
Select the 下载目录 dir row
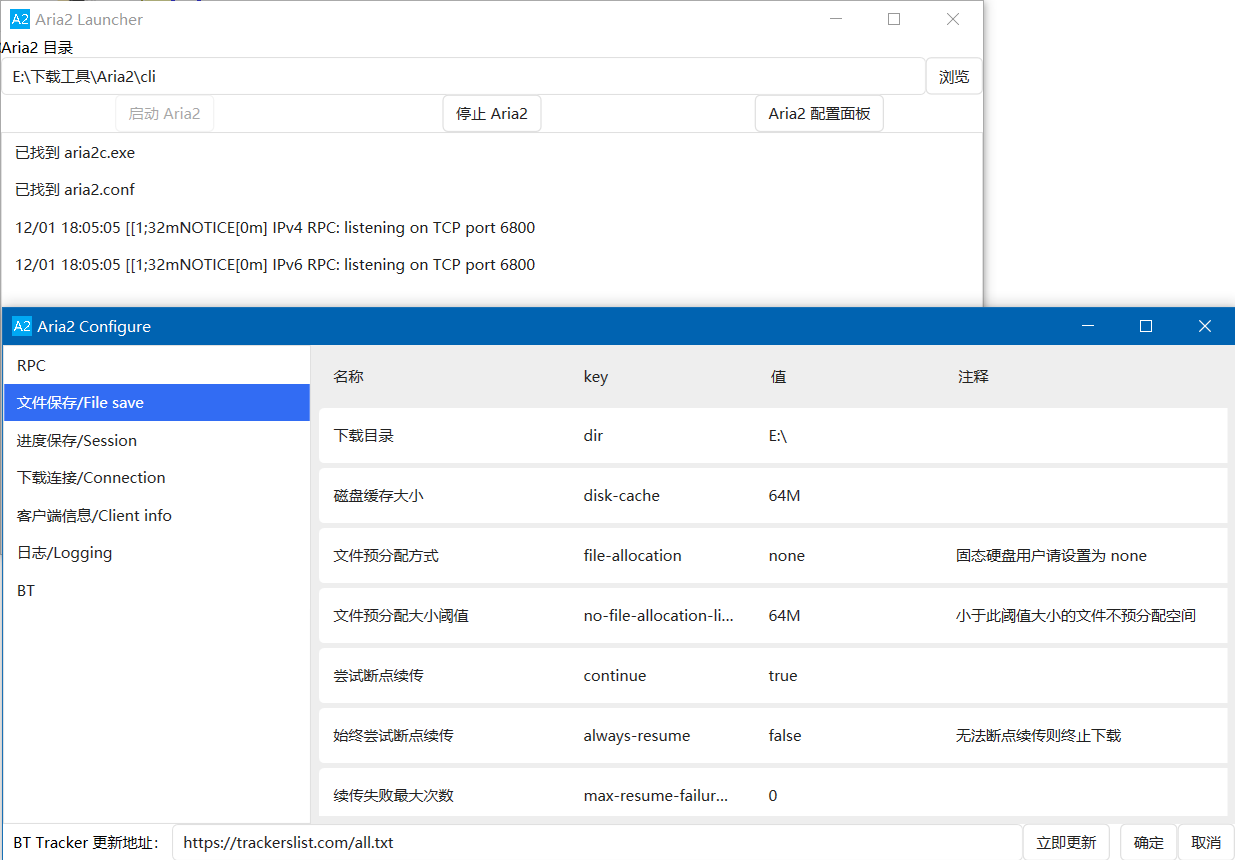(x=773, y=436)
